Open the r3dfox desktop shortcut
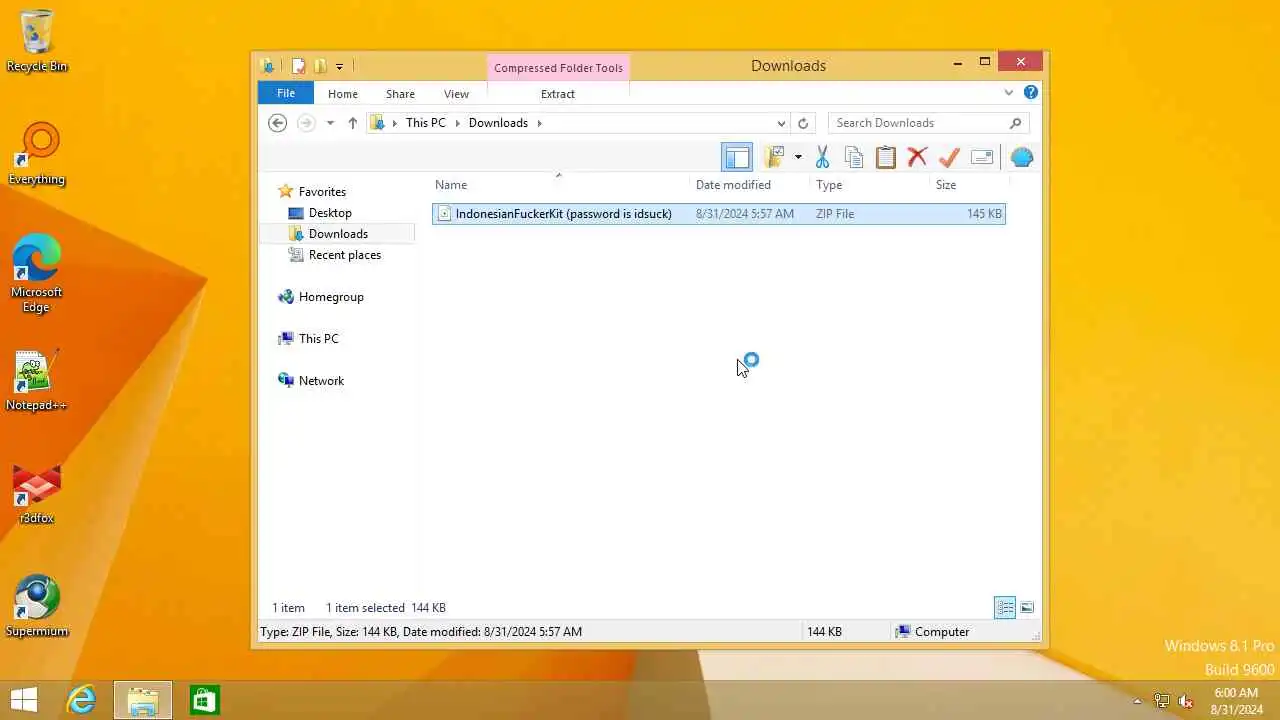1280x720 pixels. click(37, 494)
